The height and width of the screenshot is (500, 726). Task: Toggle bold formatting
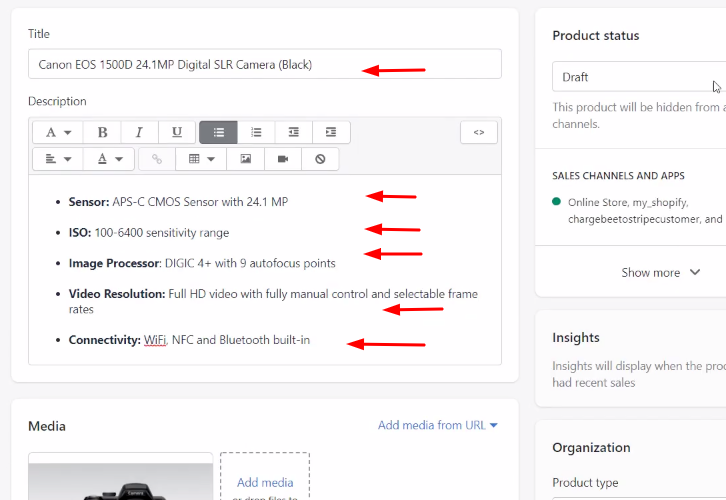pos(102,132)
